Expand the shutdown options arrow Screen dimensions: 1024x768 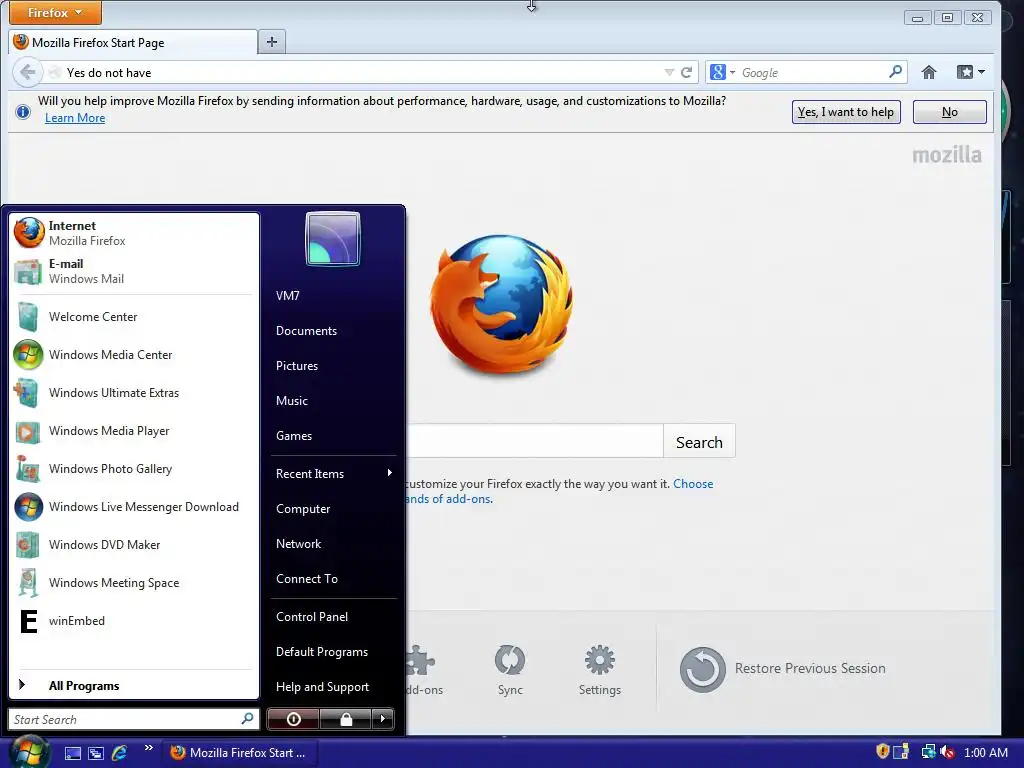pyautogui.click(x=383, y=719)
